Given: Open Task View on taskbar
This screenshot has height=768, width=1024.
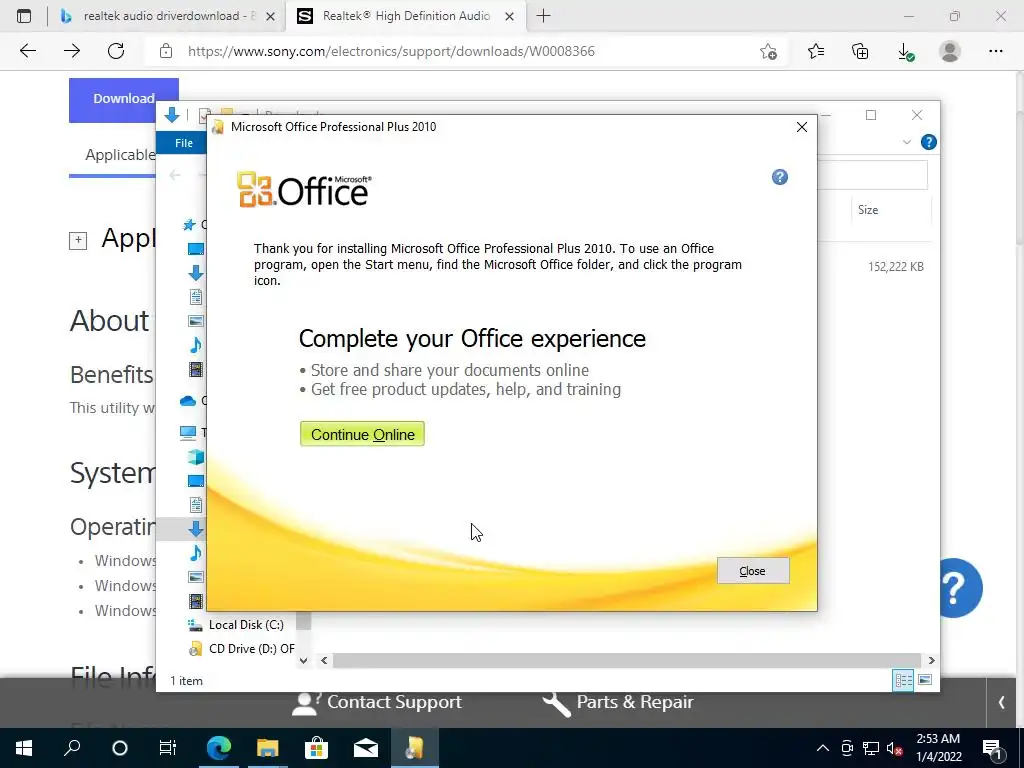Looking at the screenshot, I should pyautogui.click(x=168, y=748).
